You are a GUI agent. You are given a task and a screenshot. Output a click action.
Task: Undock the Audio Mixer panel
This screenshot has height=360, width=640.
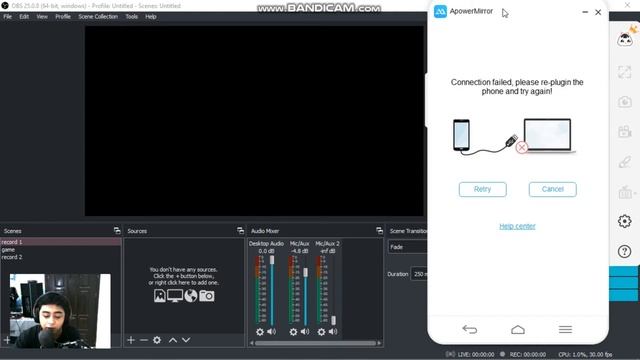(379, 231)
